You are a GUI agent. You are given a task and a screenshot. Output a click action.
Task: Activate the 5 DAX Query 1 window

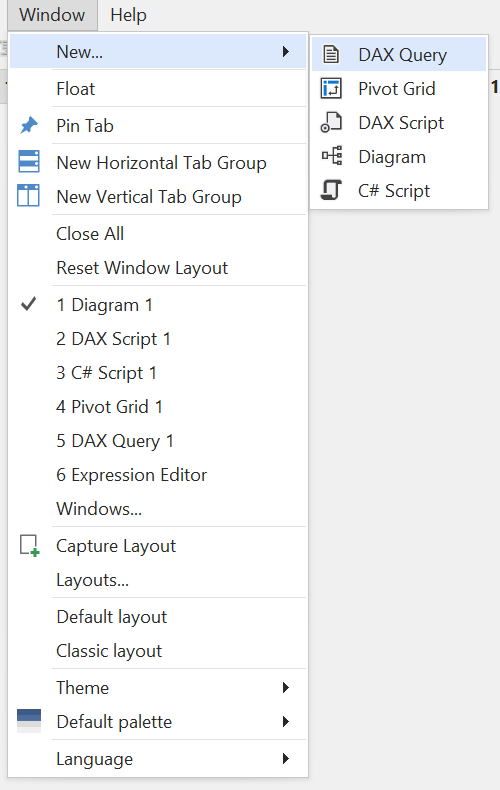click(x=158, y=441)
